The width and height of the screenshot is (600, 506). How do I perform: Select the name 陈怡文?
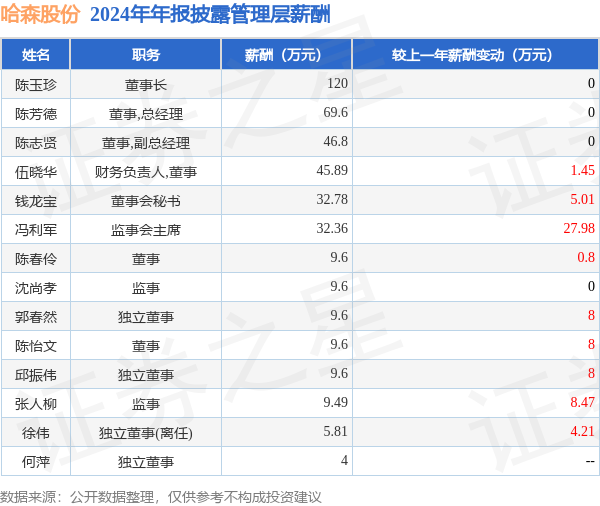coord(36,346)
